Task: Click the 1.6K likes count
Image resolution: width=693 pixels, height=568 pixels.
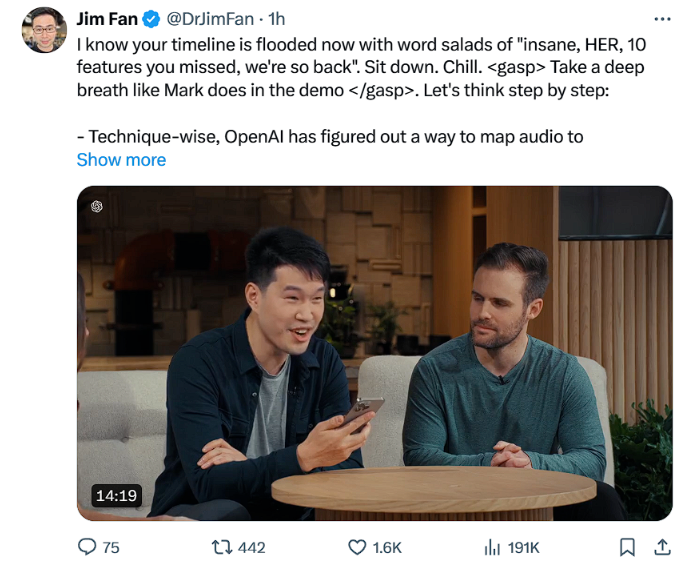Action: pyautogui.click(x=388, y=547)
